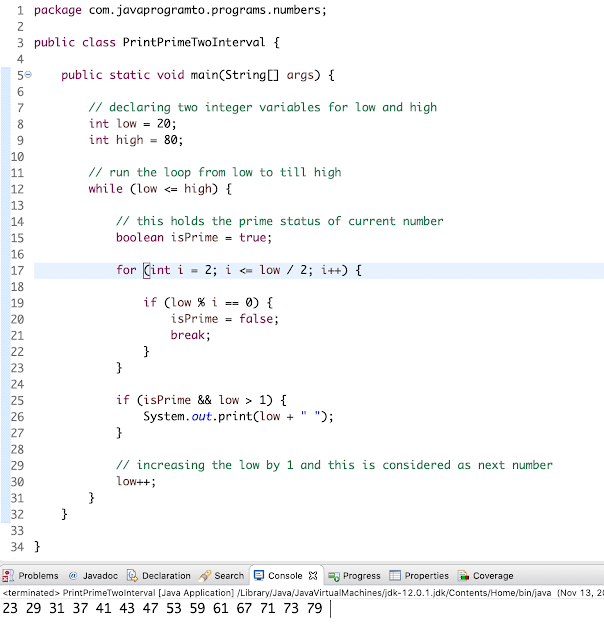Click the comment 'this holds the prime status'
Image resolution: width=604 pixels, height=639 pixels.
[x=280, y=221]
